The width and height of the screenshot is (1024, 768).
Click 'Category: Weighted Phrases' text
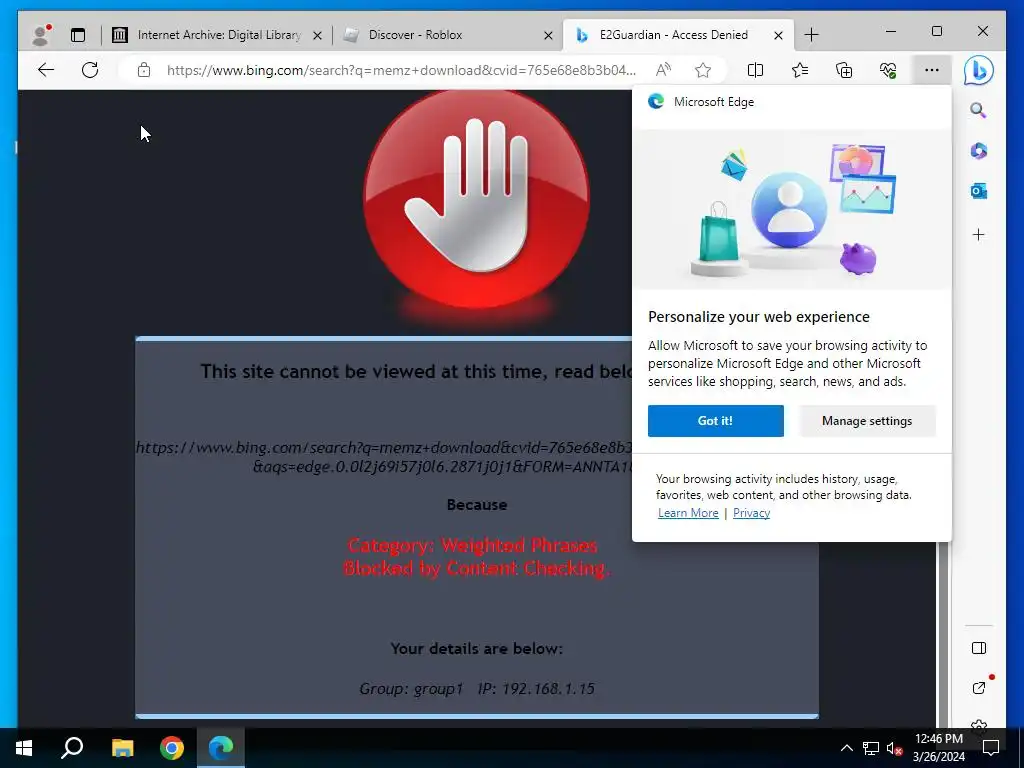click(472, 545)
